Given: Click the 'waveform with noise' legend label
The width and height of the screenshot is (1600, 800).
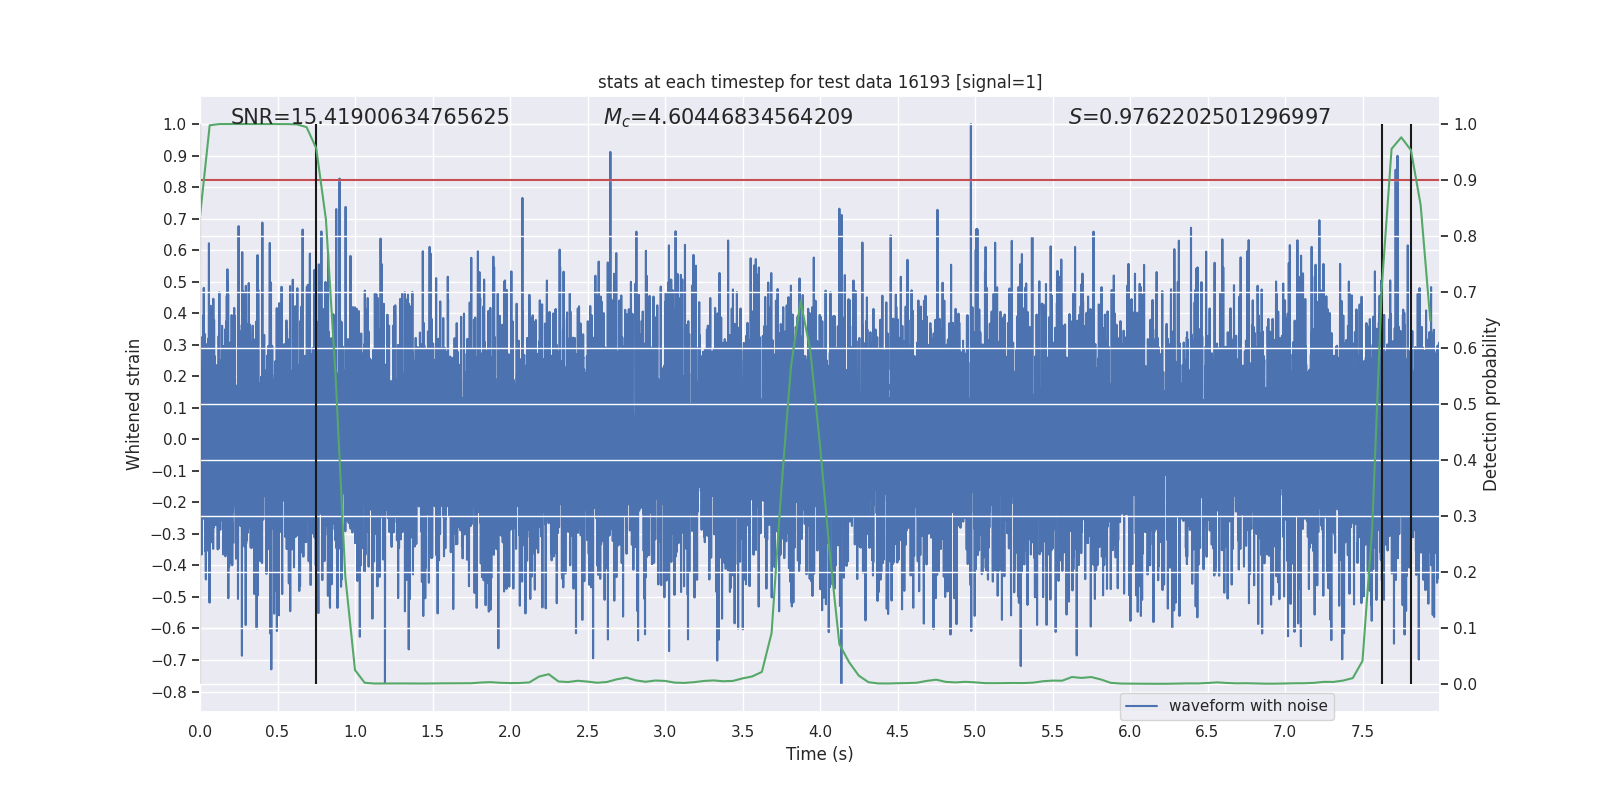Looking at the screenshot, I should pyautogui.click(x=1248, y=706).
